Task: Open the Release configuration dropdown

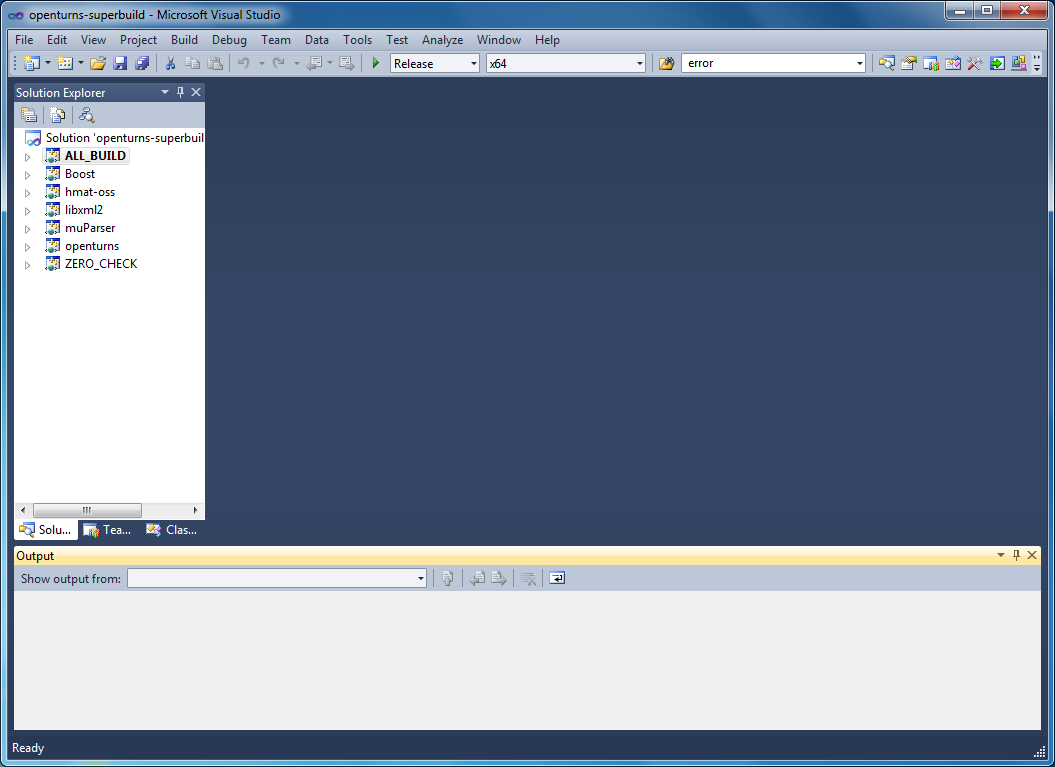Action: pyautogui.click(x=474, y=62)
